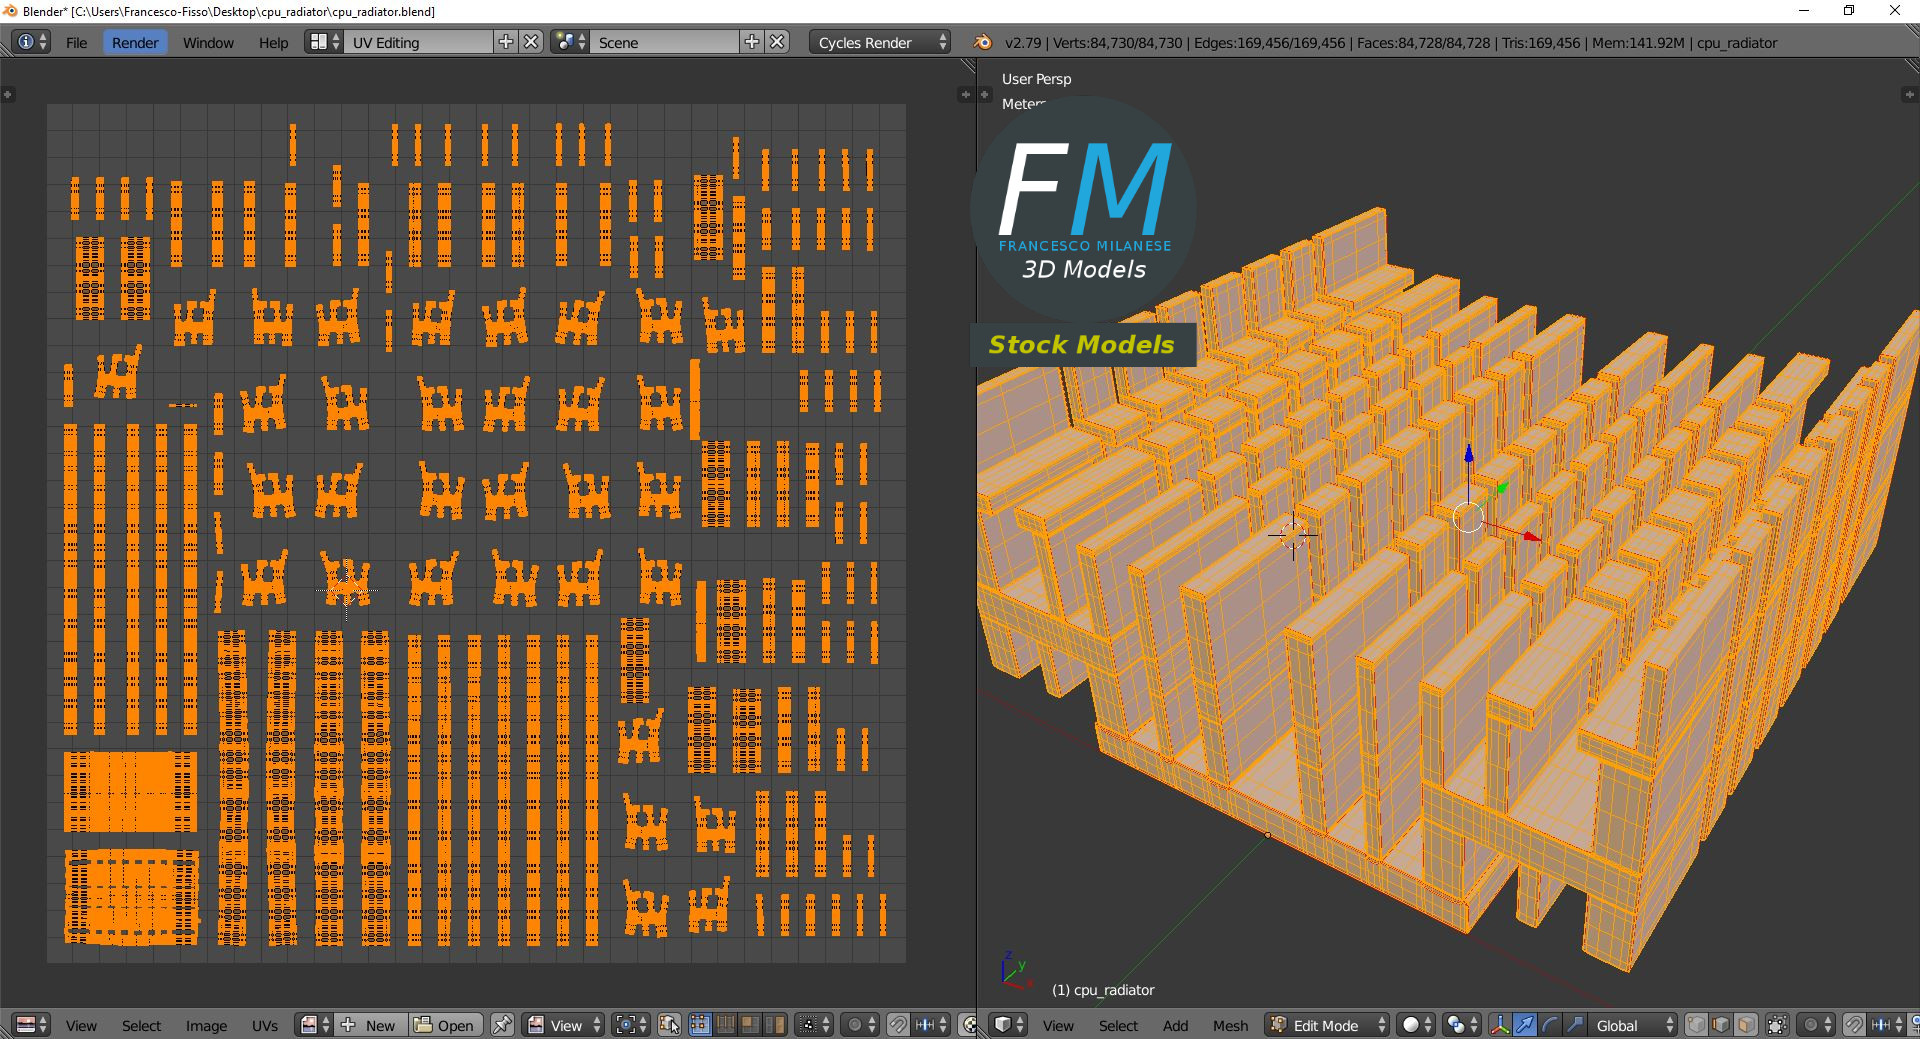This screenshot has height=1039, width=1920.
Task: Open the UV snap target dropdown
Action: pyautogui.click(x=931, y=1025)
